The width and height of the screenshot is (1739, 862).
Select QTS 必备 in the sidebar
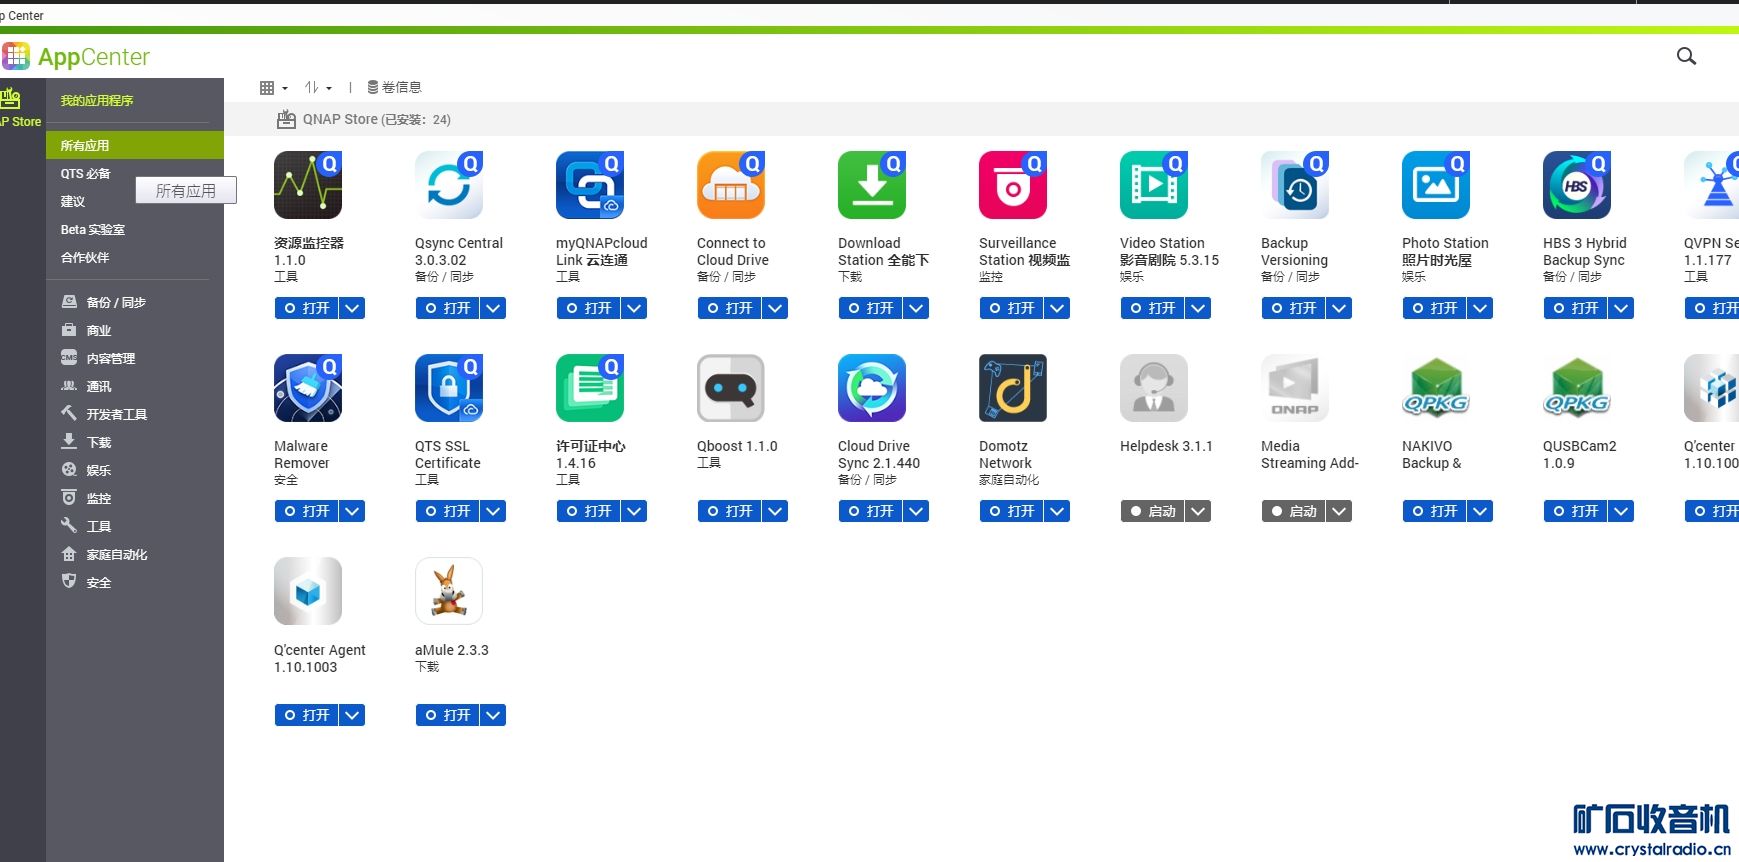(85, 173)
